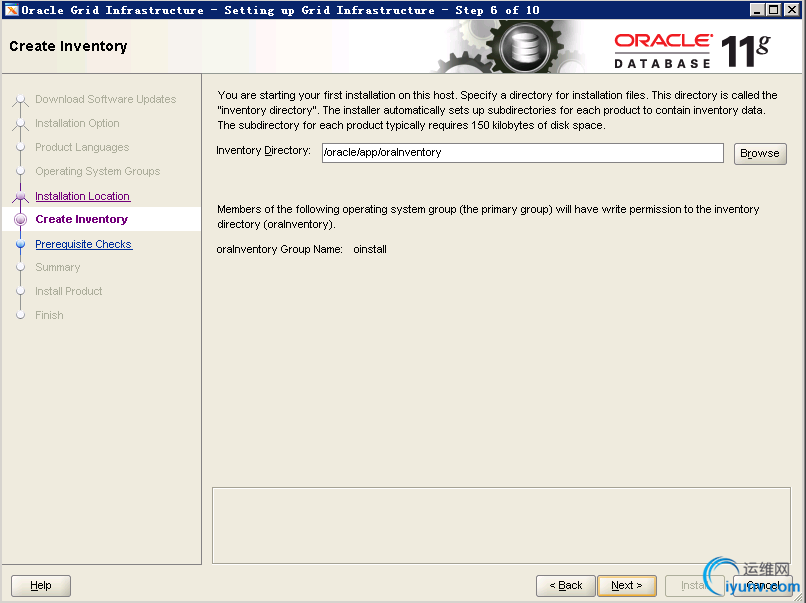Image resolution: width=806 pixels, height=603 pixels.
Task: Open the Installation Location step link
Action: (x=82, y=196)
